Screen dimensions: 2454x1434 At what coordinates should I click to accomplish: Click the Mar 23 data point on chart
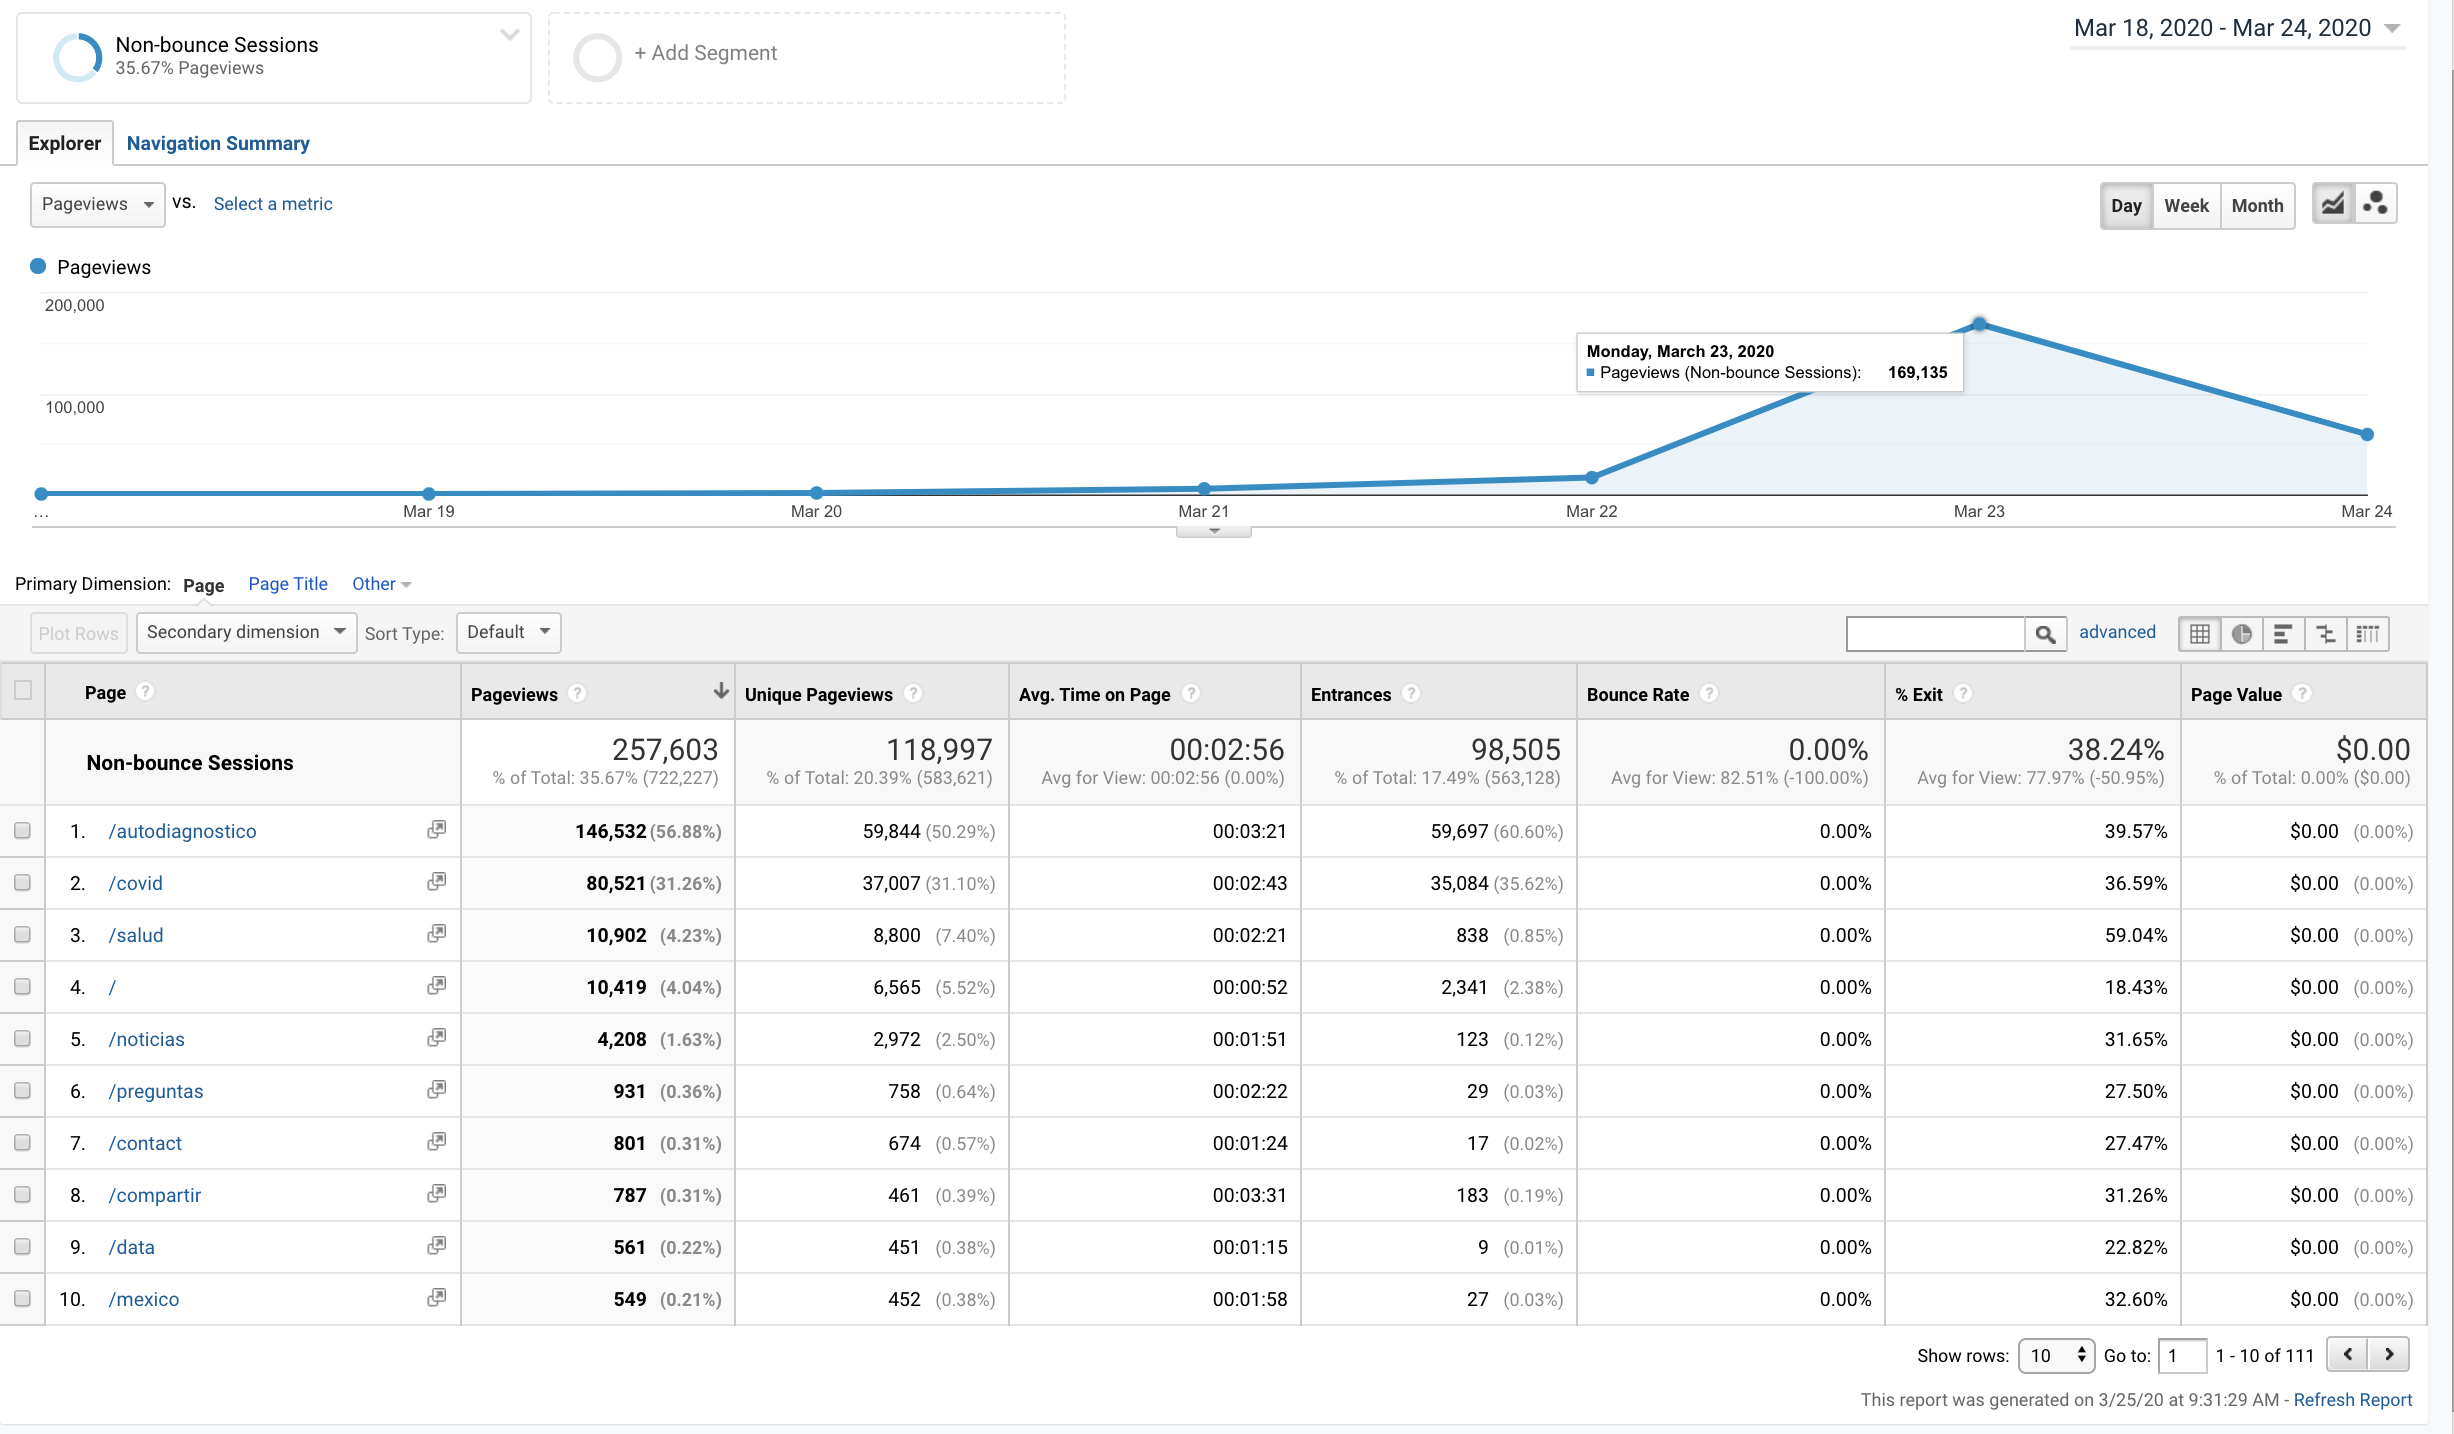pos(1979,324)
